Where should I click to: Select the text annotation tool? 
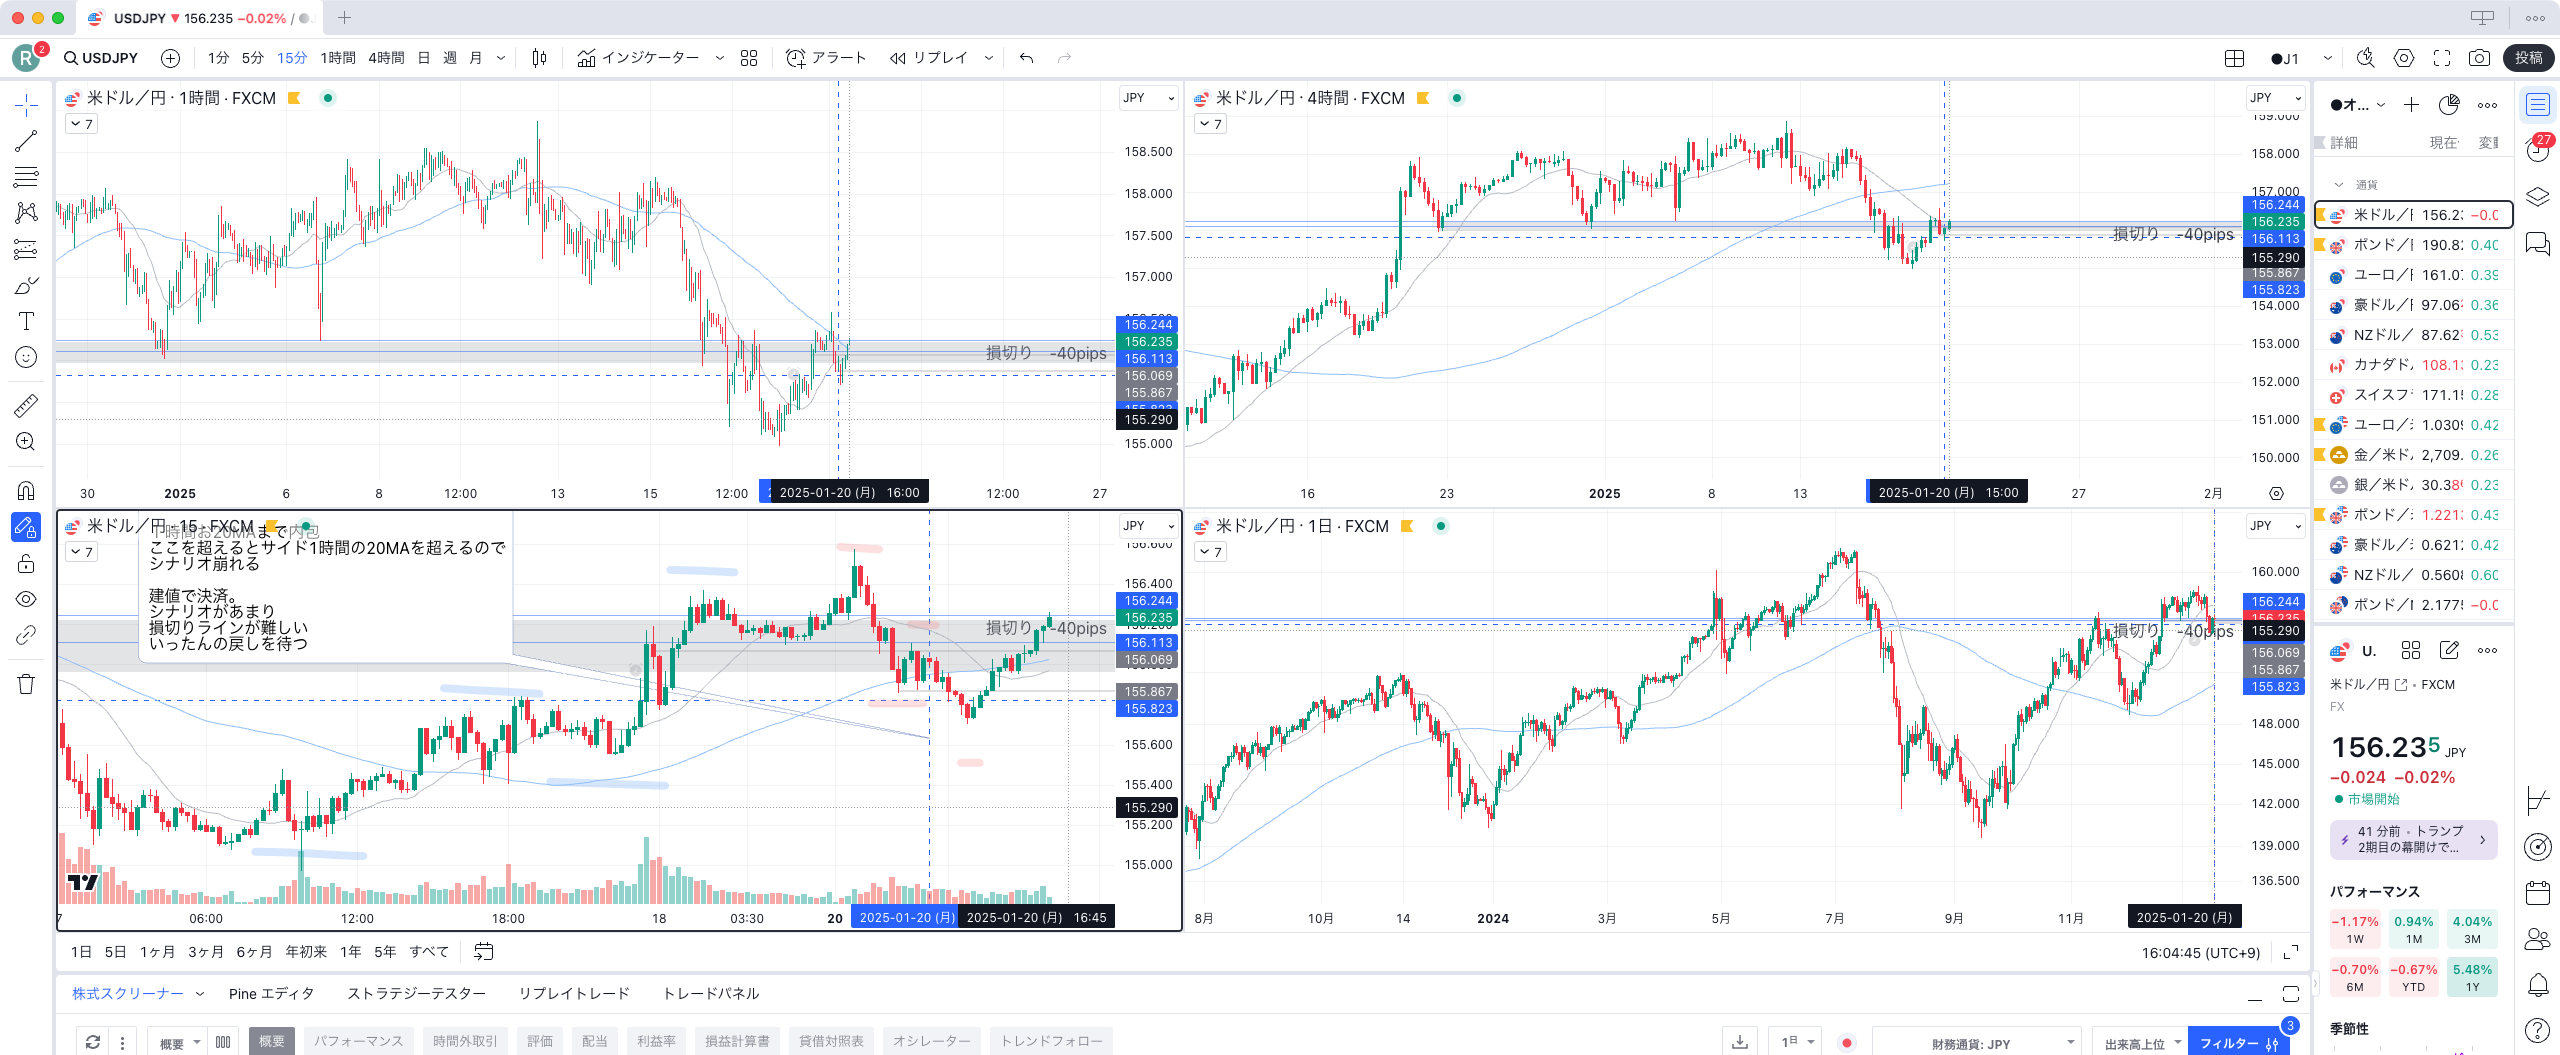tap(26, 321)
